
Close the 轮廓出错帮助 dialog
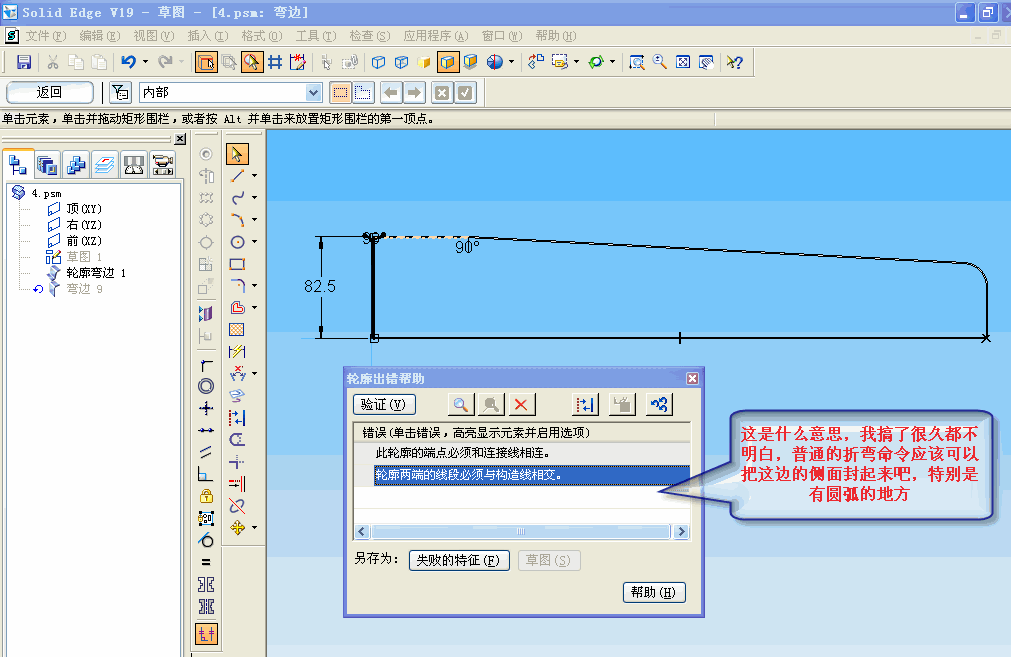click(x=692, y=378)
